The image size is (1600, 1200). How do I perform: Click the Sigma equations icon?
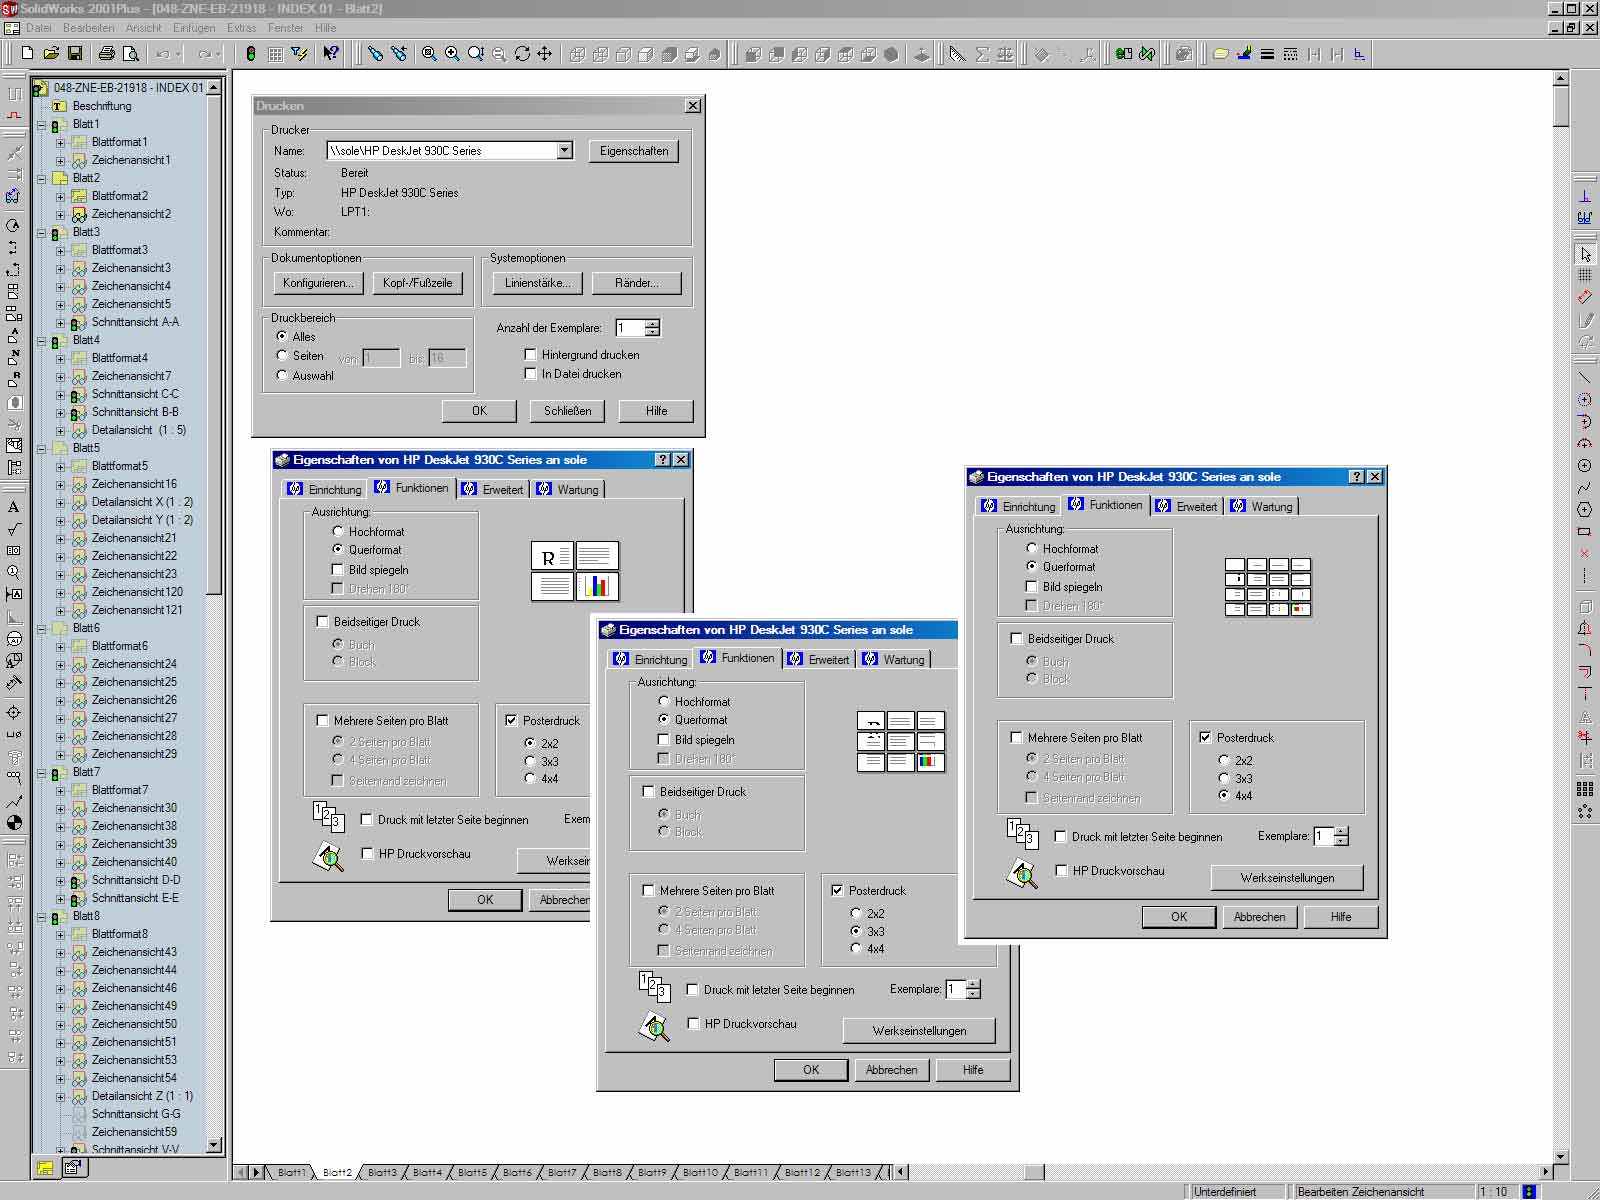(982, 54)
